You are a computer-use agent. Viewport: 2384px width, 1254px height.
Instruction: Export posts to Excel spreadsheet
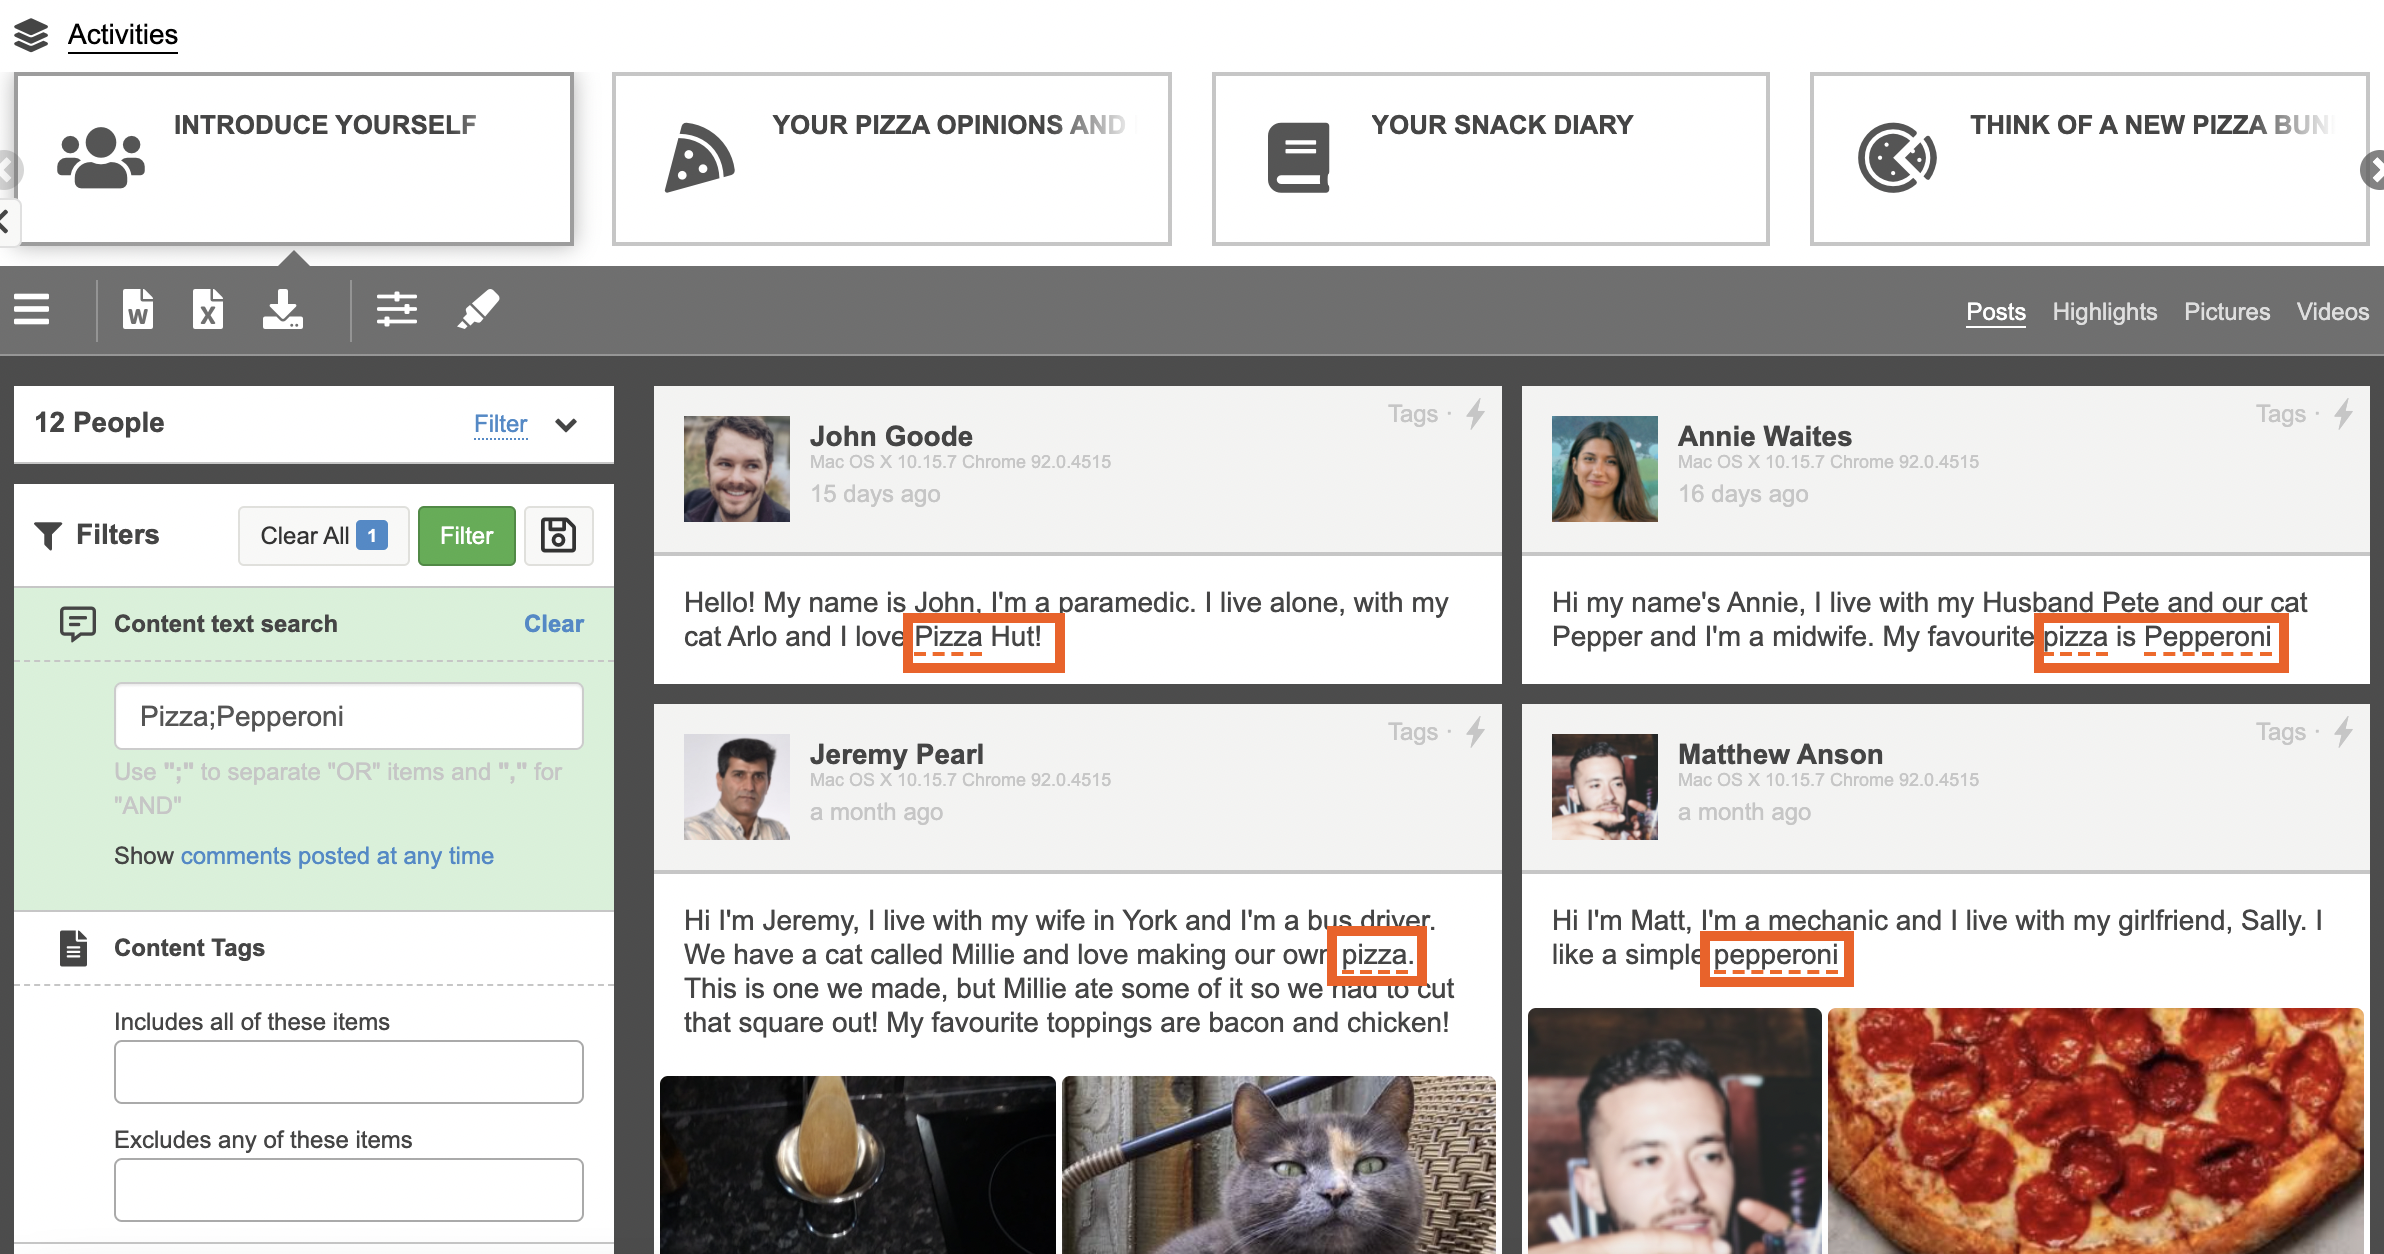tap(208, 310)
